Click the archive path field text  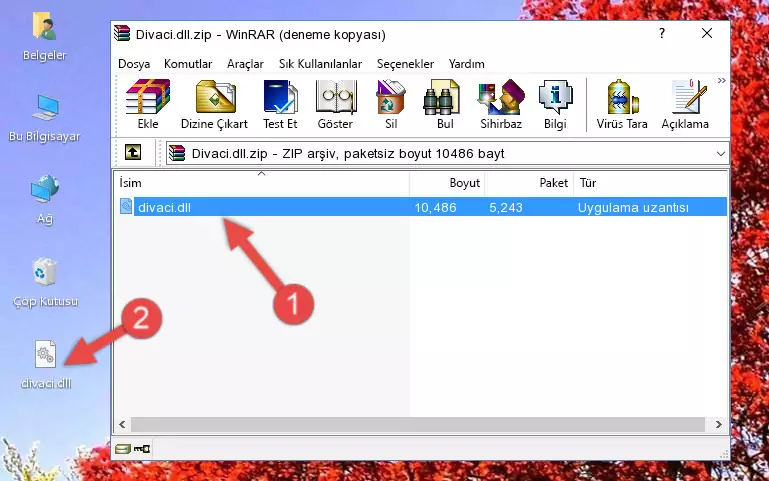[348, 153]
